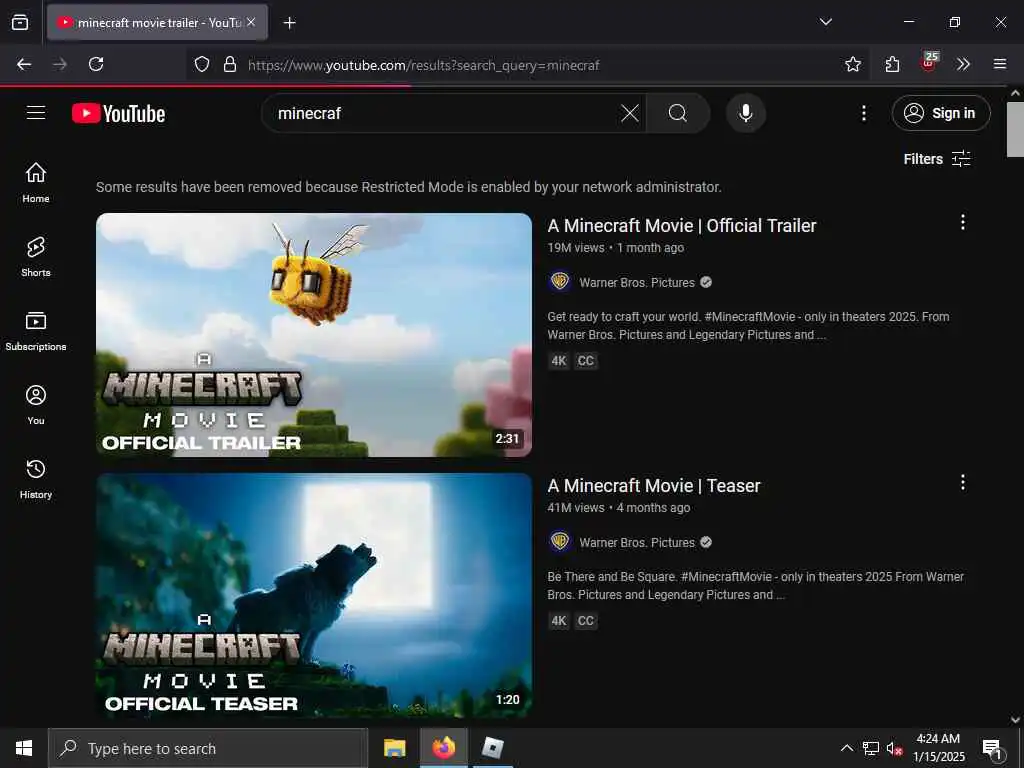Image resolution: width=1024 pixels, height=768 pixels.
Task: Open the Extensions puzzle icon
Action: click(x=892, y=64)
